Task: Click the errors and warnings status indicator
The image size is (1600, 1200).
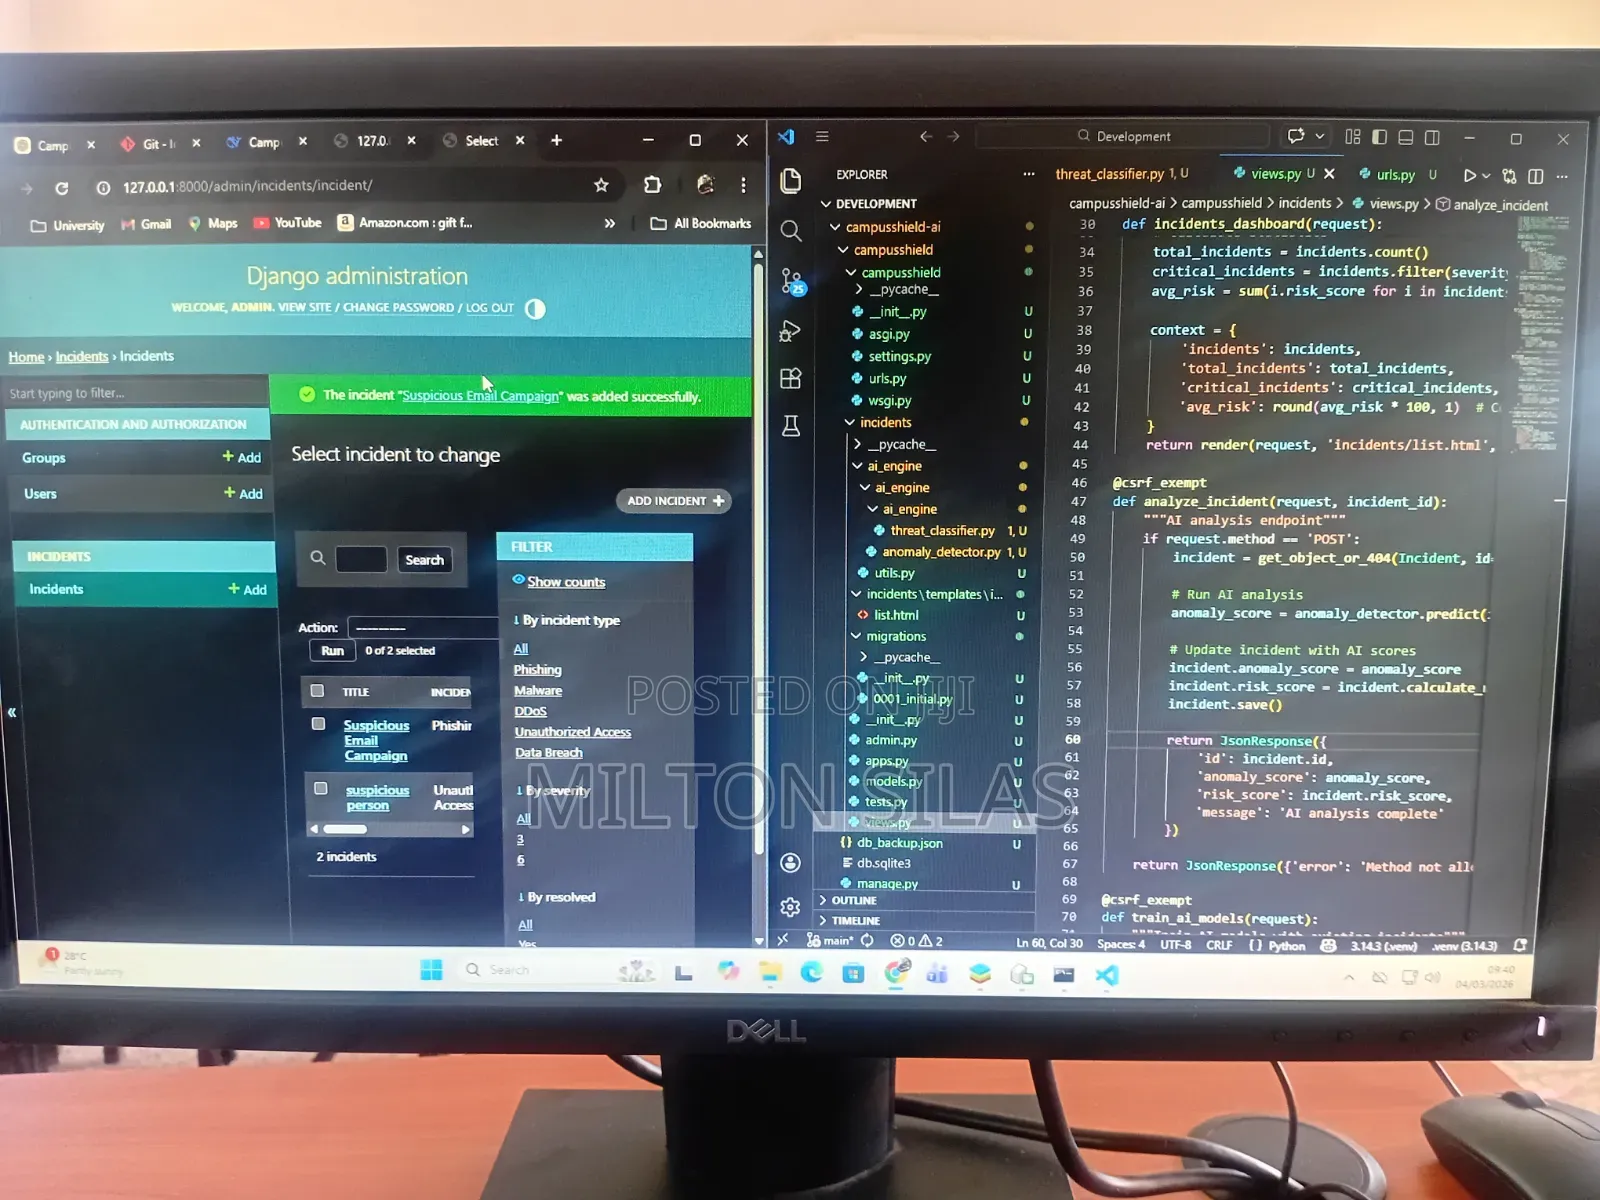Action: pyautogui.click(x=917, y=941)
